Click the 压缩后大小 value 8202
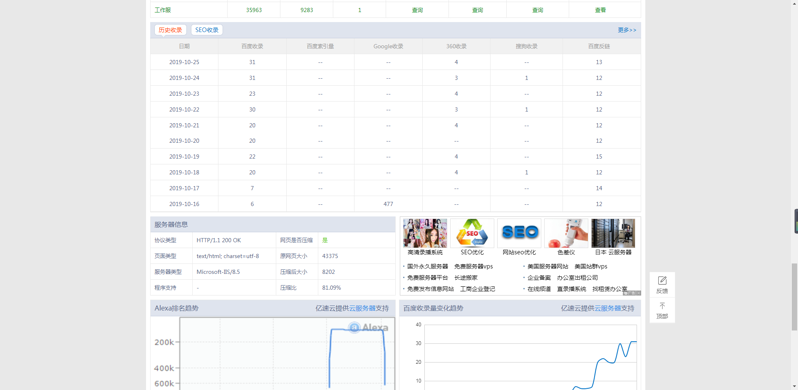 pyautogui.click(x=328, y=272)
